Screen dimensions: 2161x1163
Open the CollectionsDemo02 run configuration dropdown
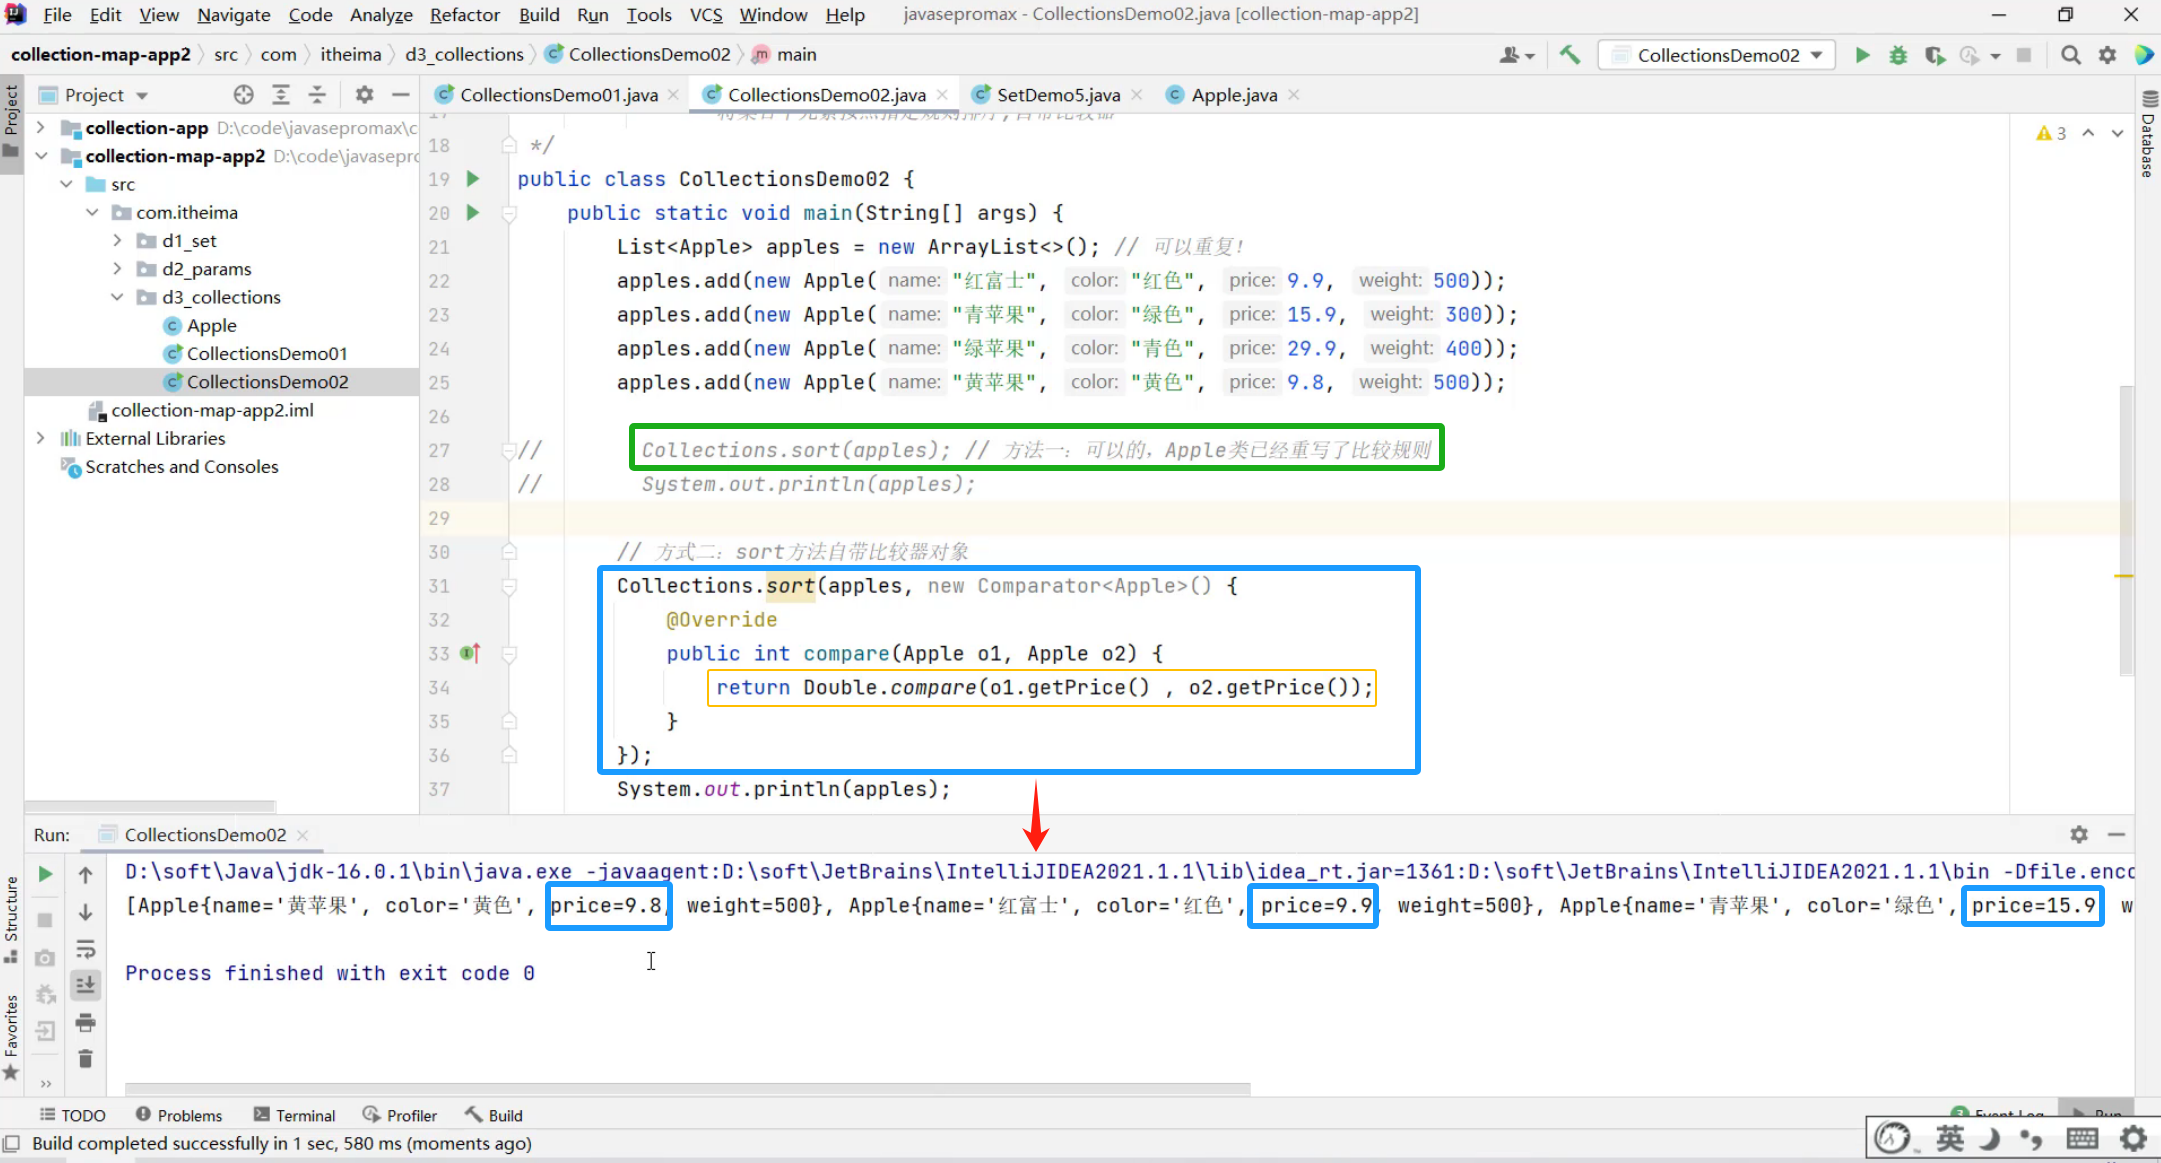(1717, 55)
